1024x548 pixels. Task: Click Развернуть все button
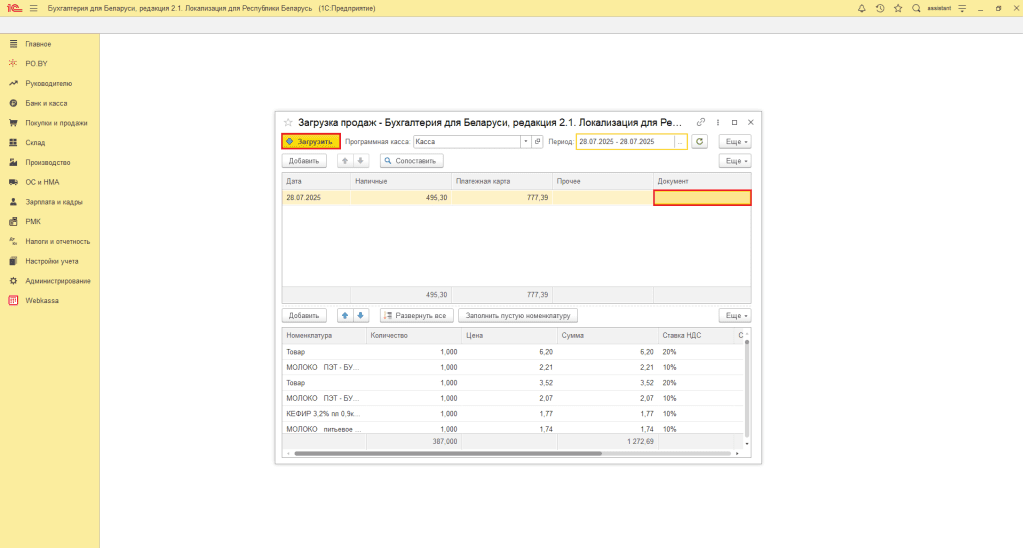tap(417, 315)
